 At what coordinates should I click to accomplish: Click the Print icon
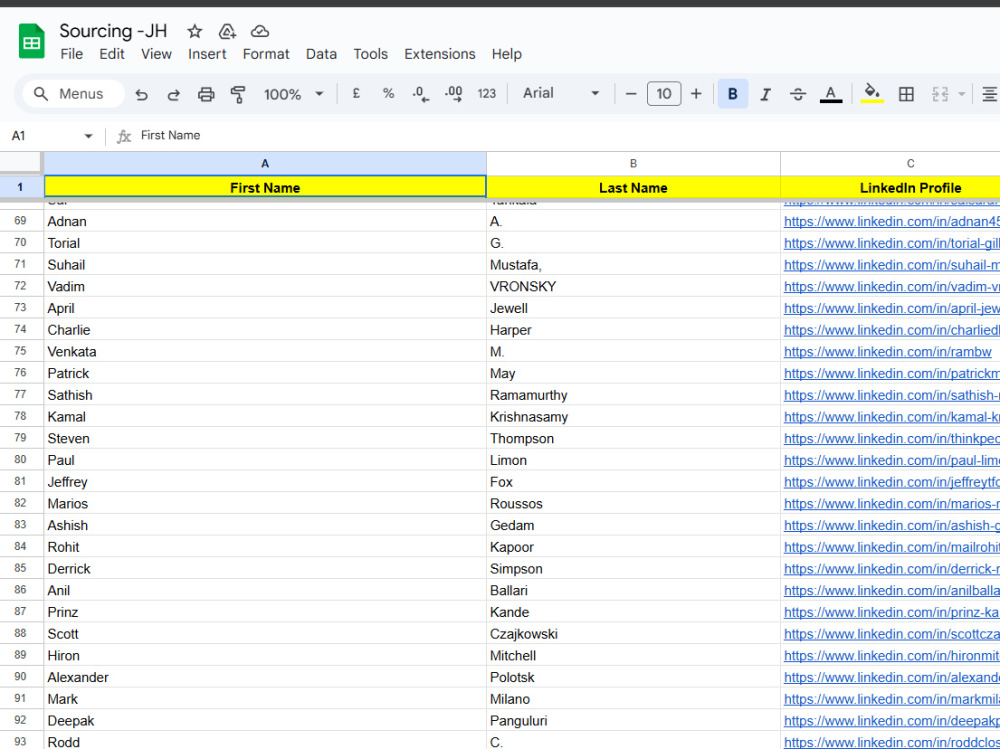click(x=206, y=94)
